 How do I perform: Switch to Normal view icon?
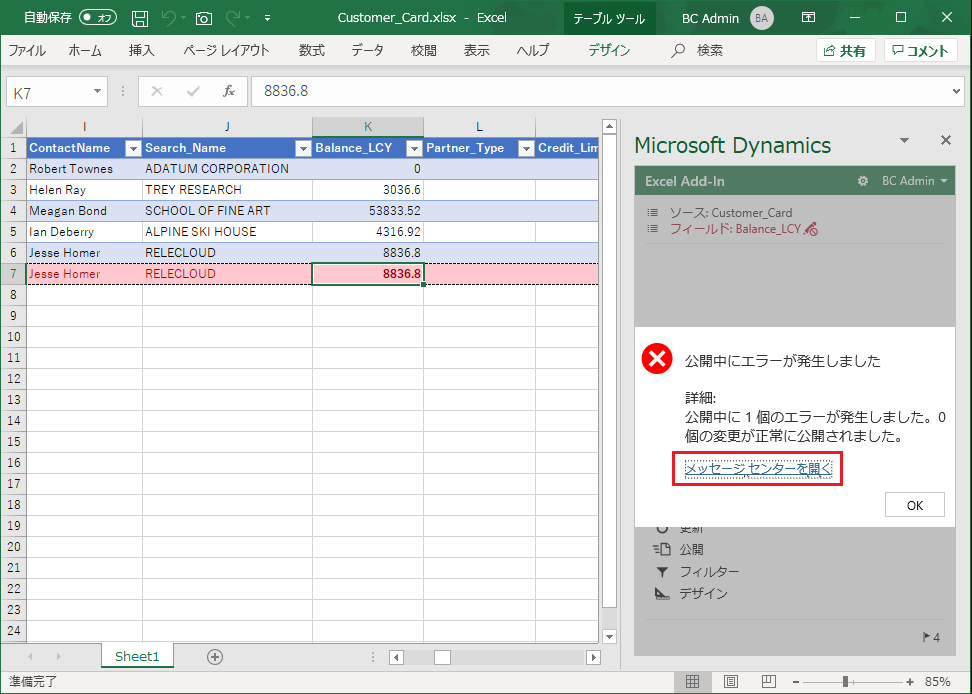pos(692,682)
